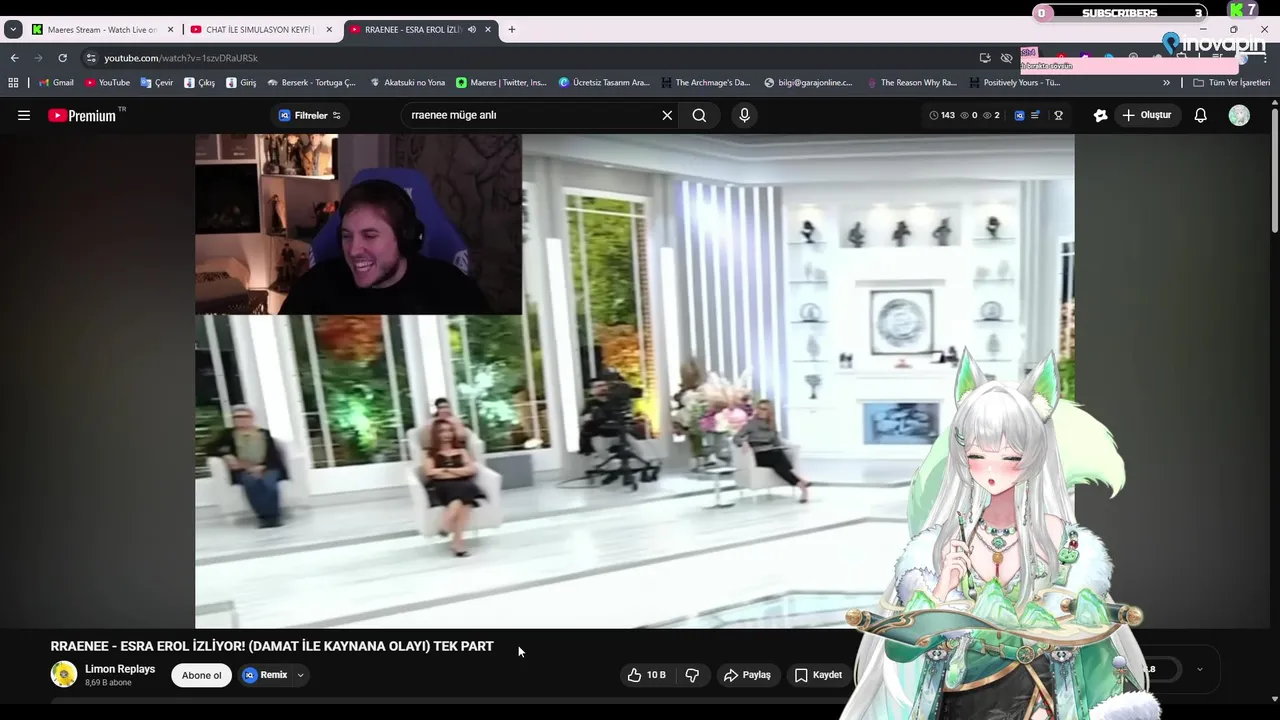This screenshot has width=1280, height=720.
Task: Open Çevir bookmark
Action: pyautogui.click(x=157, y=83)
